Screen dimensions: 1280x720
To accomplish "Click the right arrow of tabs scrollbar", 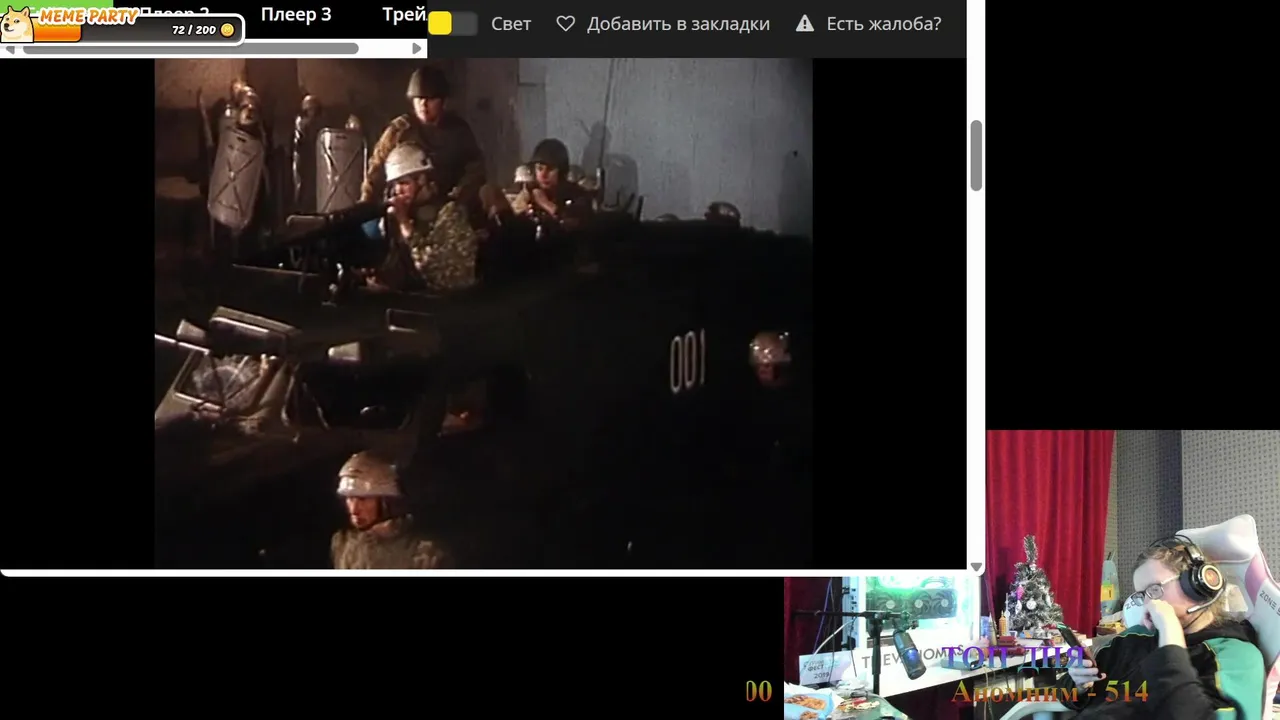I will (x=417, y=48).
